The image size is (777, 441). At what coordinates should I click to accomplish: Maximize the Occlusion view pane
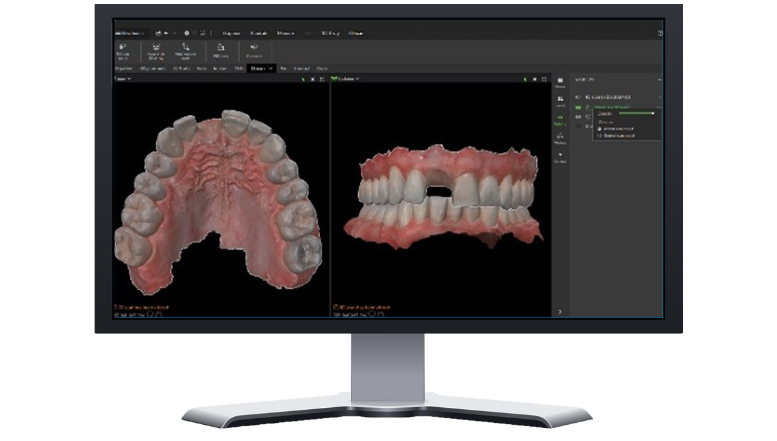(x=544, y=79)
